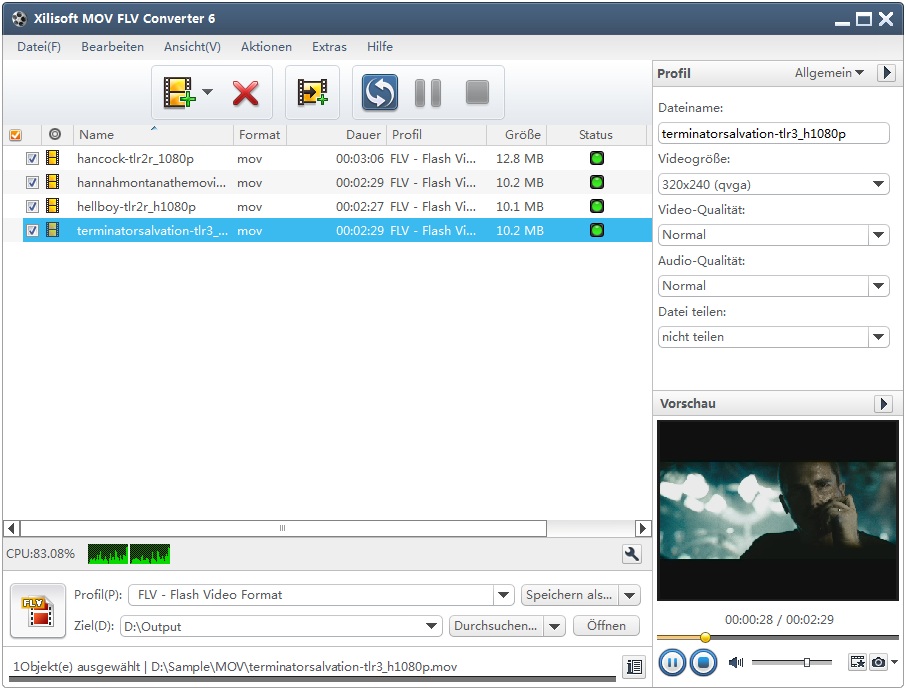Uncheck the hannahmontanathemovi checkbox

[x=32, y=183]
